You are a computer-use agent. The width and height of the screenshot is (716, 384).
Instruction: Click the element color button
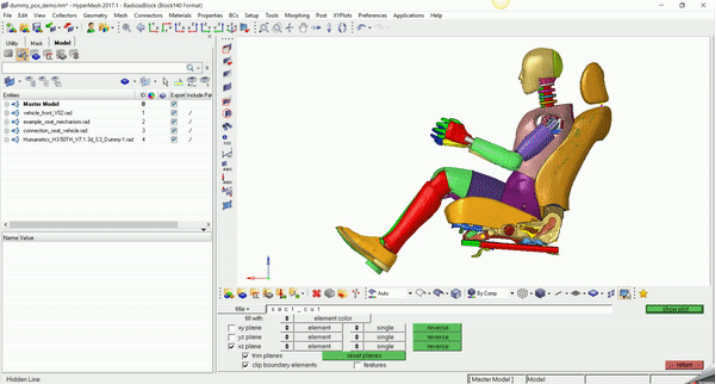pyautogui.click(x=333, y=318)
